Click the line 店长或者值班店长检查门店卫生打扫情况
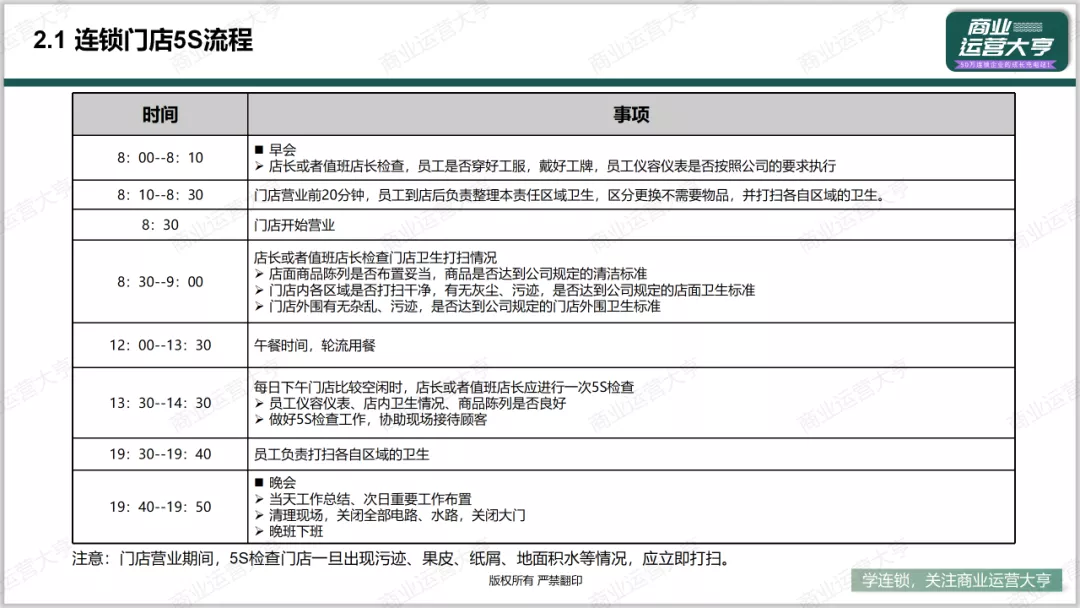1080x608 pixels. (x=375, y=258)
